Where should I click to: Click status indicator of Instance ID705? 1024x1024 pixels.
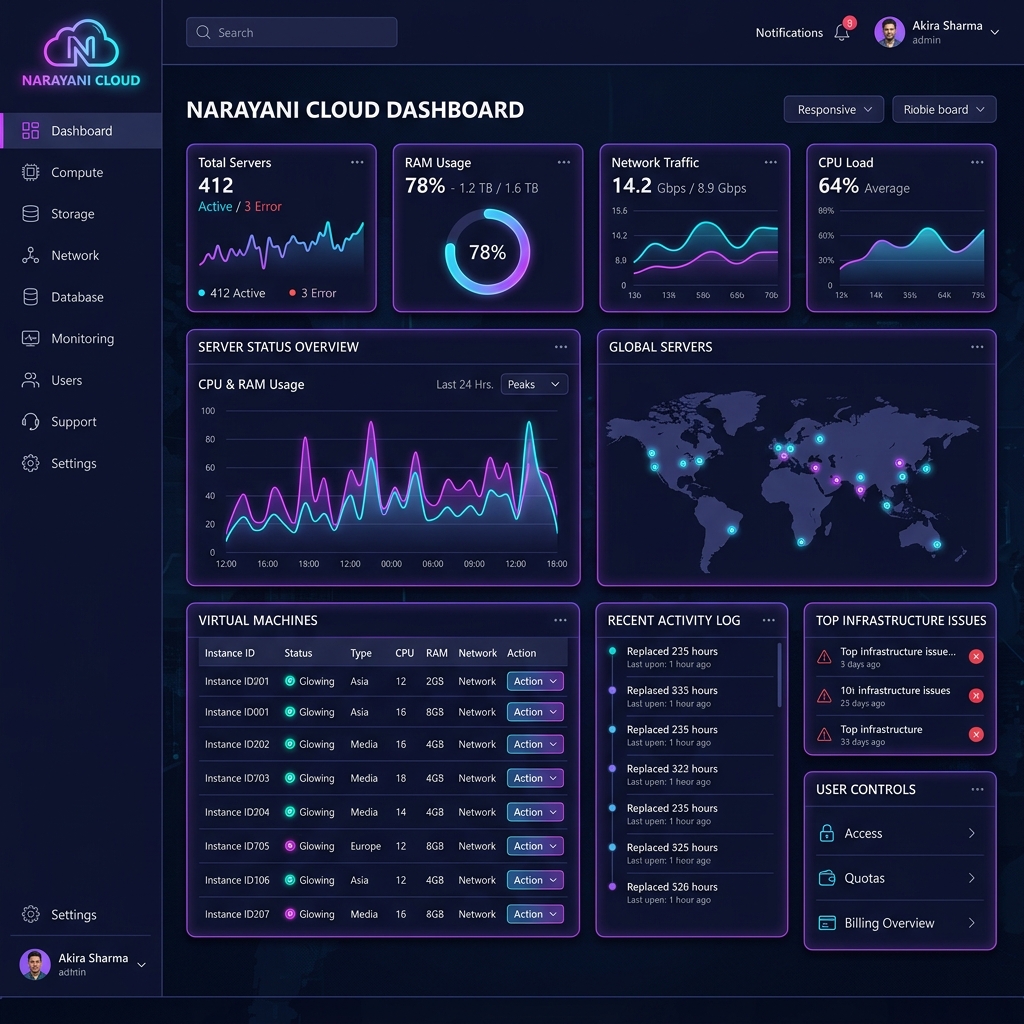pyautogui.click(x=290, y=846)
